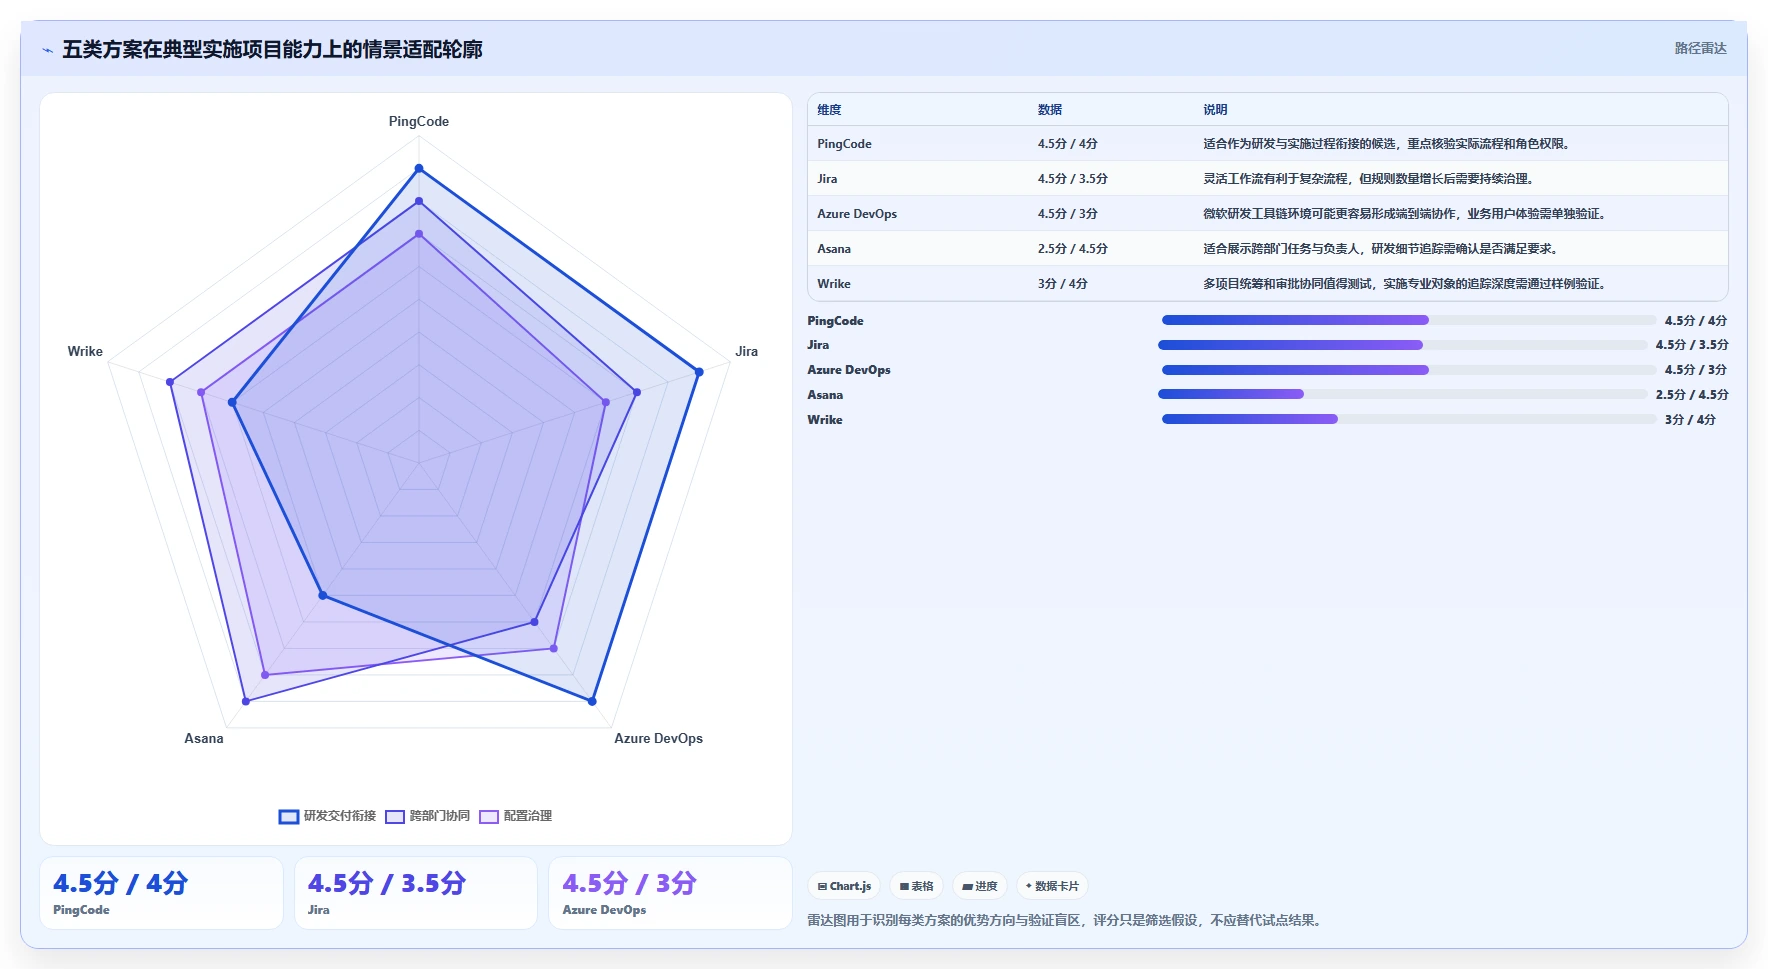Click the Wrike axis label on radar
Screen dimensions: 1768x969
point(85,351)
